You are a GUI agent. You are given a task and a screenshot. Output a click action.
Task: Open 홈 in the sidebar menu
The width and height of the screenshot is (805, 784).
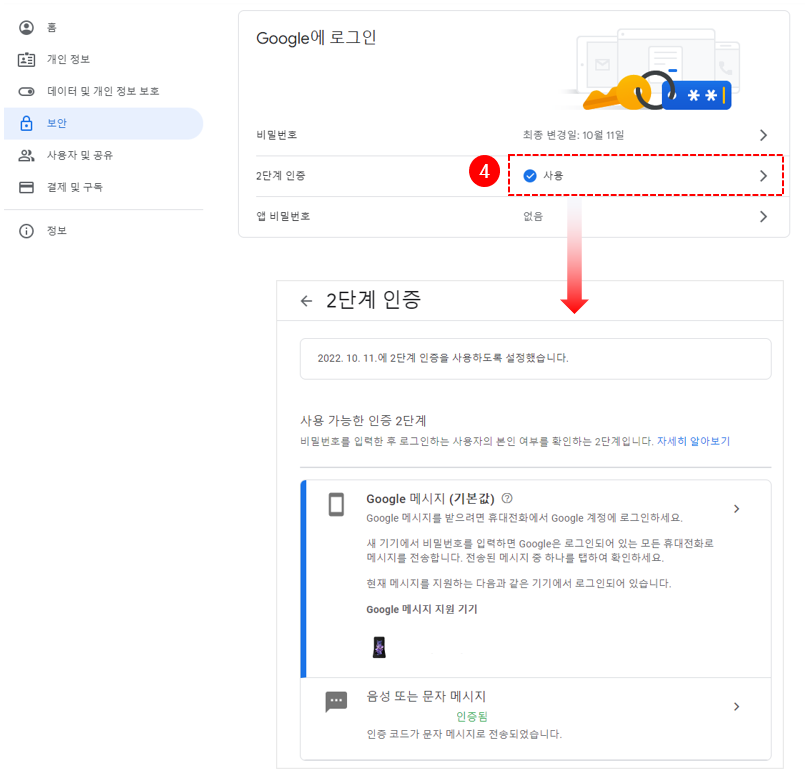click(104, 27)
